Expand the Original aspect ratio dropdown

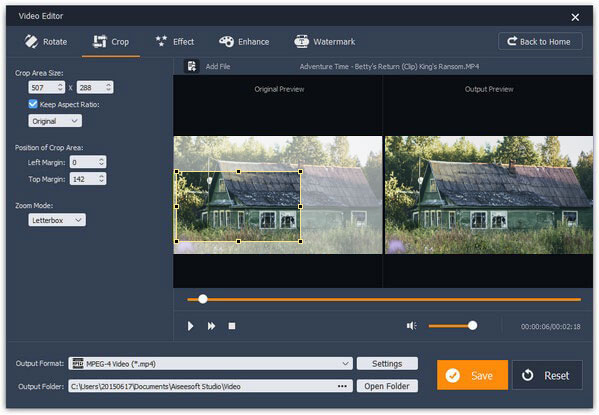(55, 121)
